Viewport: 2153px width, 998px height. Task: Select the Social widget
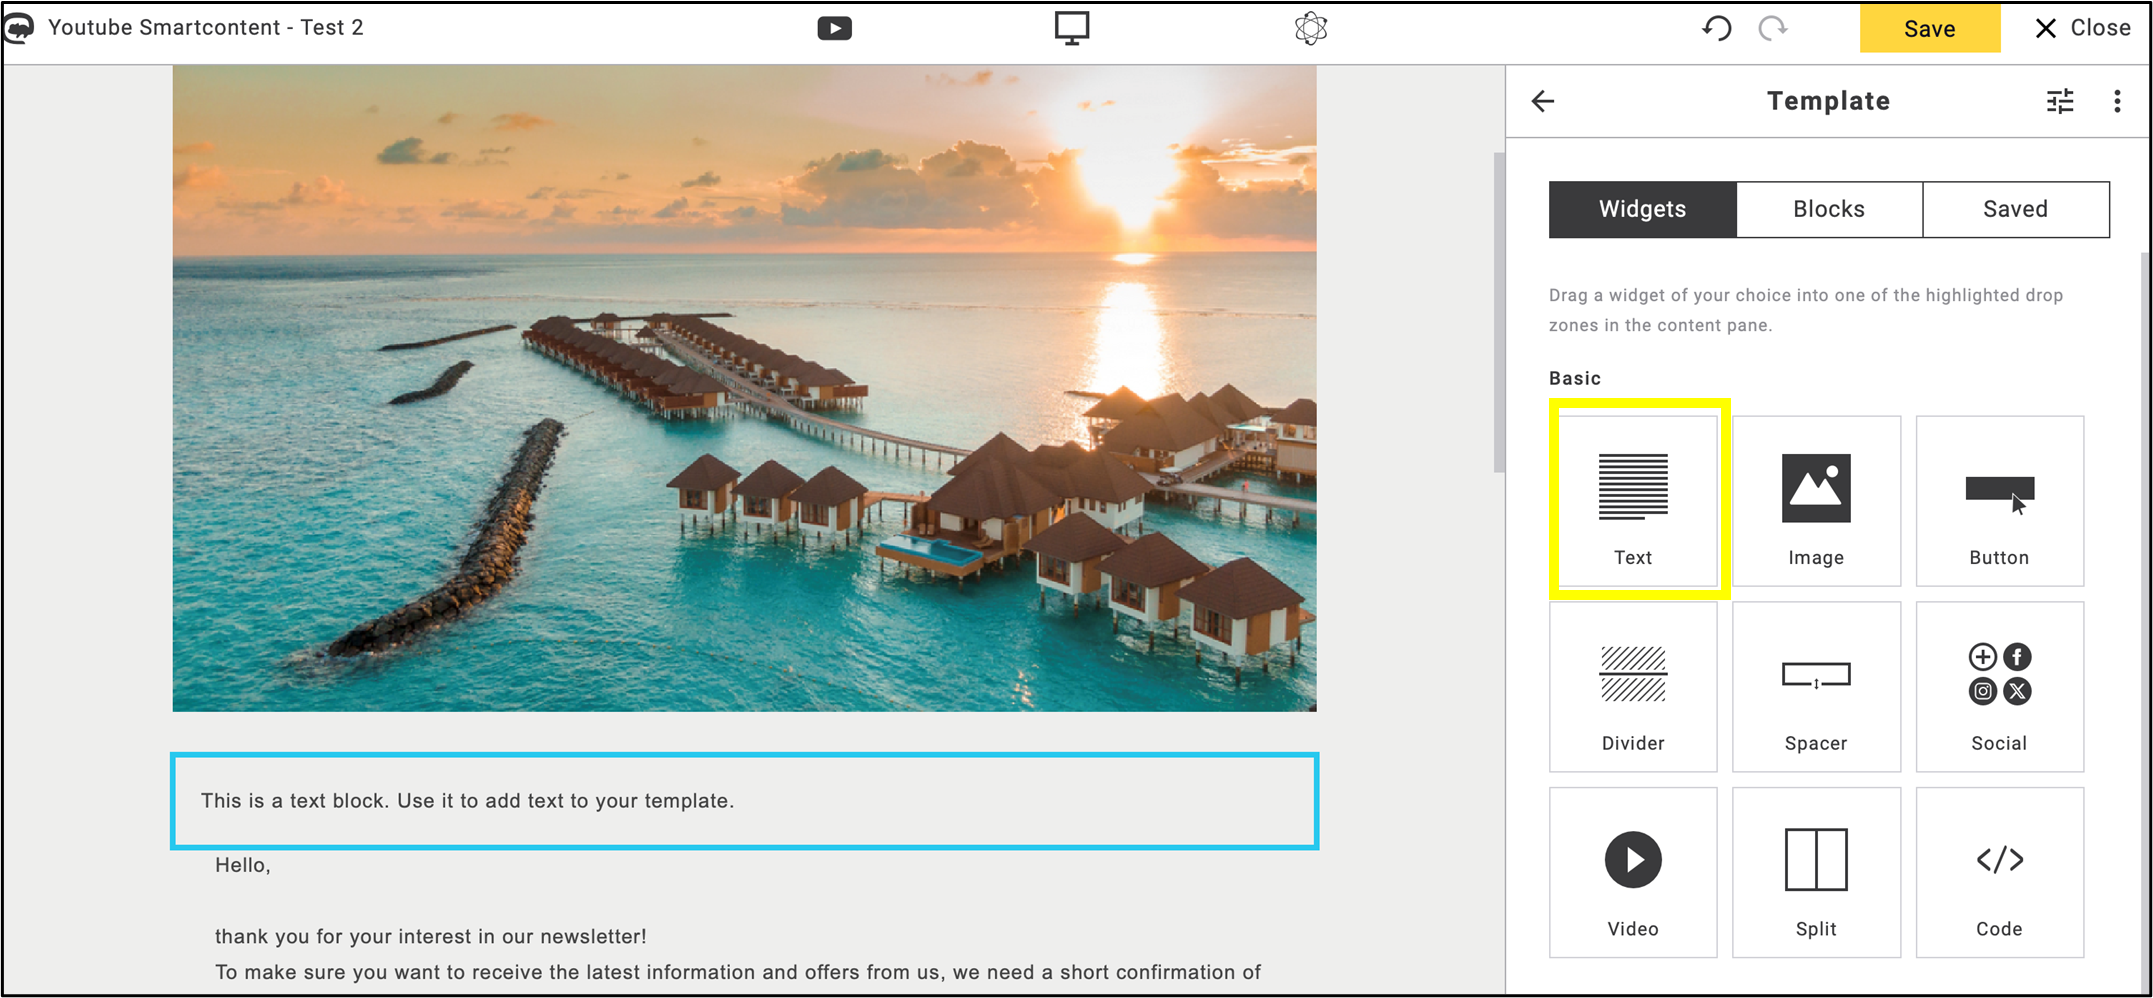click(1999, 687)
